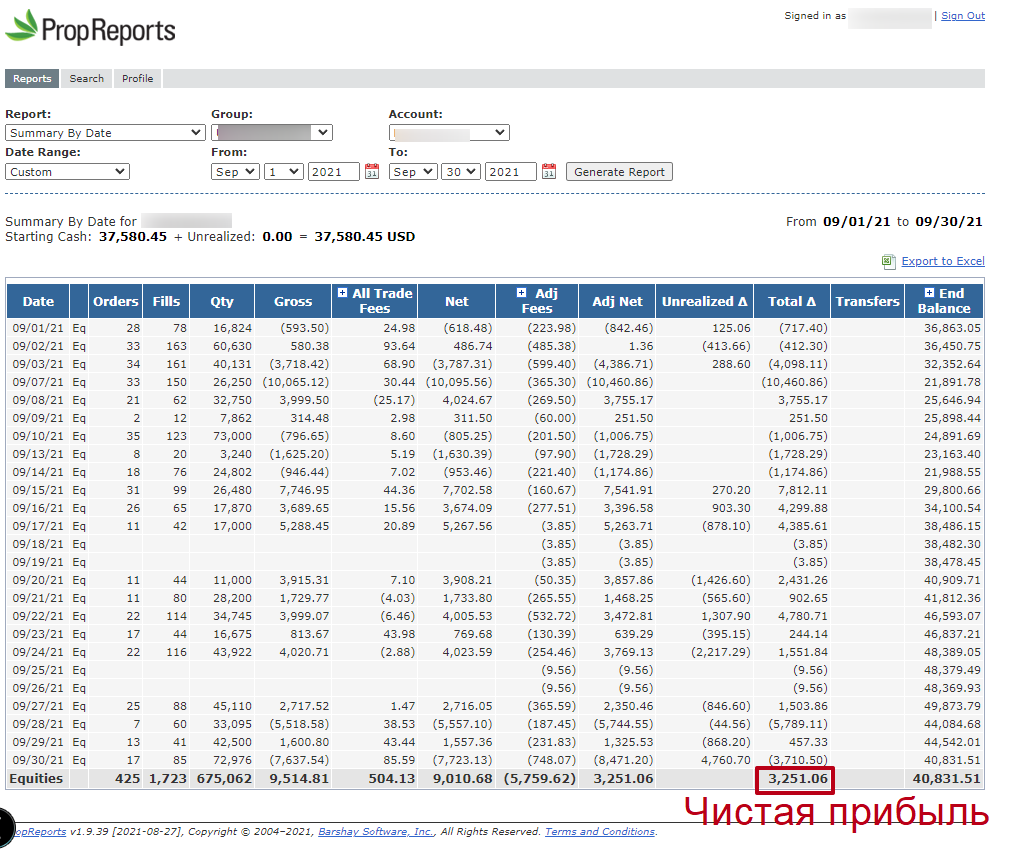Open the Reports tab
Screen dimensions: 1027x863
click(x=32, y=79)
